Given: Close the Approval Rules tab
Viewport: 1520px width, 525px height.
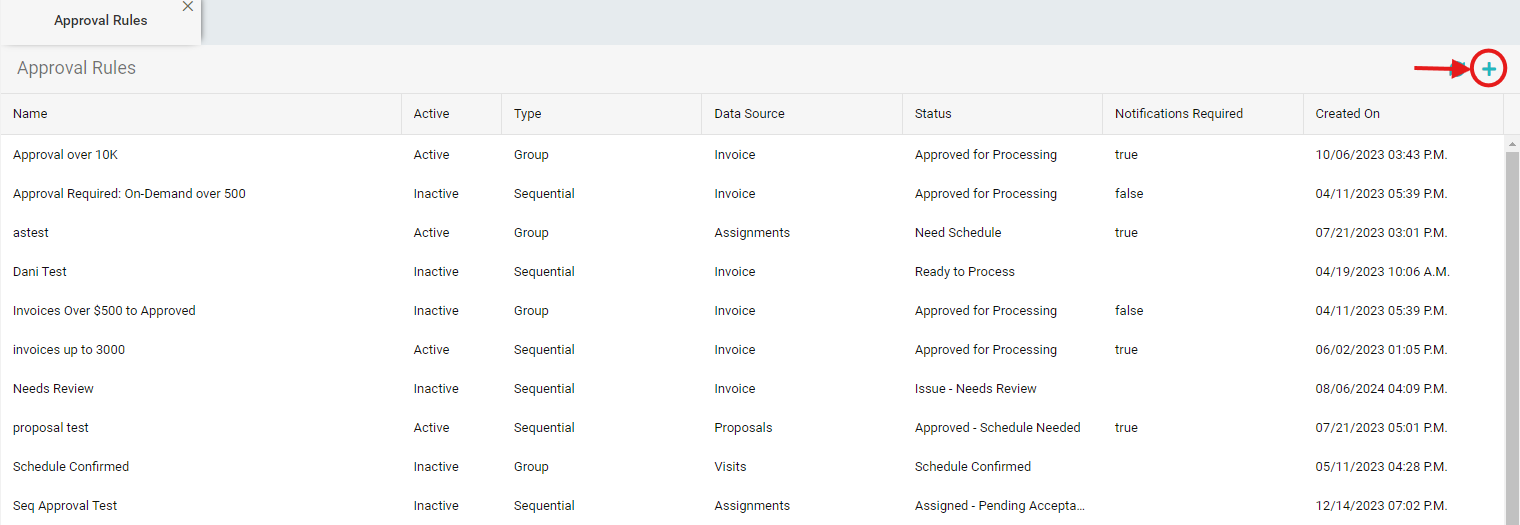Looking at the screenshot, I should (x=188, y=7).
